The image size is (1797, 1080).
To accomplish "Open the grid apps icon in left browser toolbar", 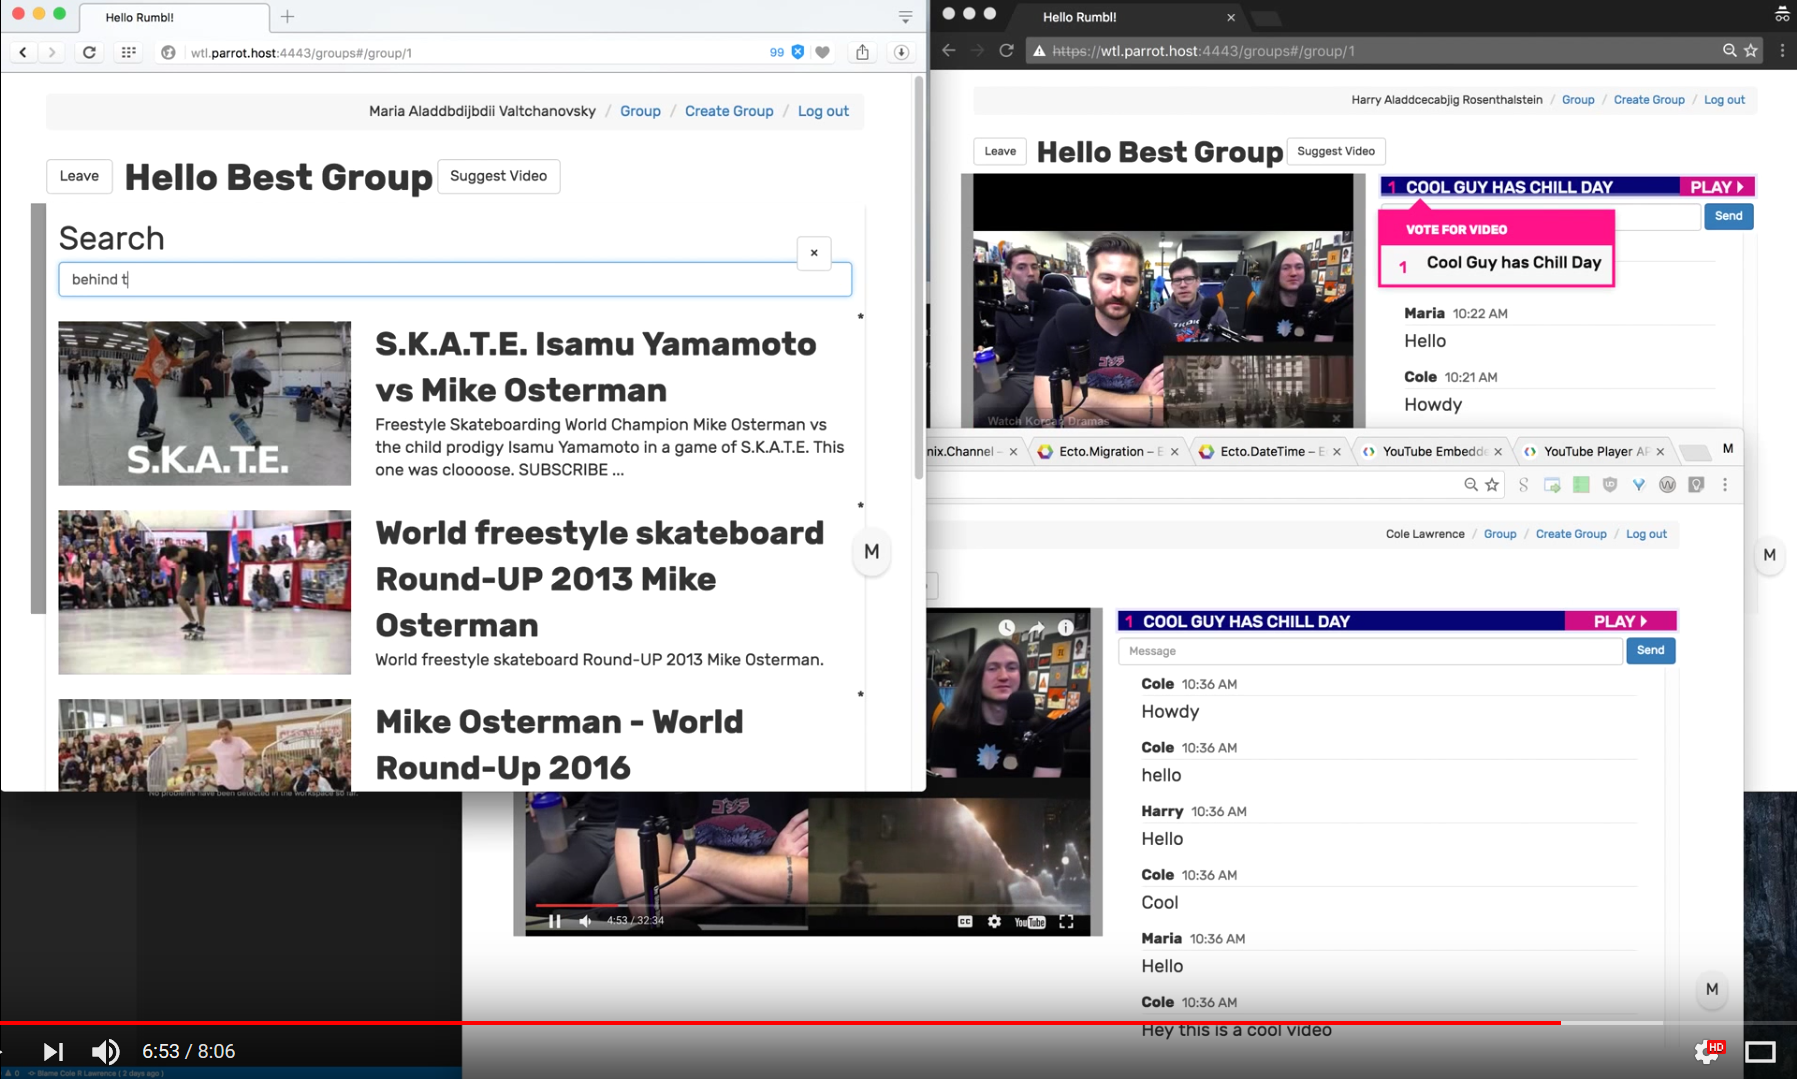I will click(128, 52).
